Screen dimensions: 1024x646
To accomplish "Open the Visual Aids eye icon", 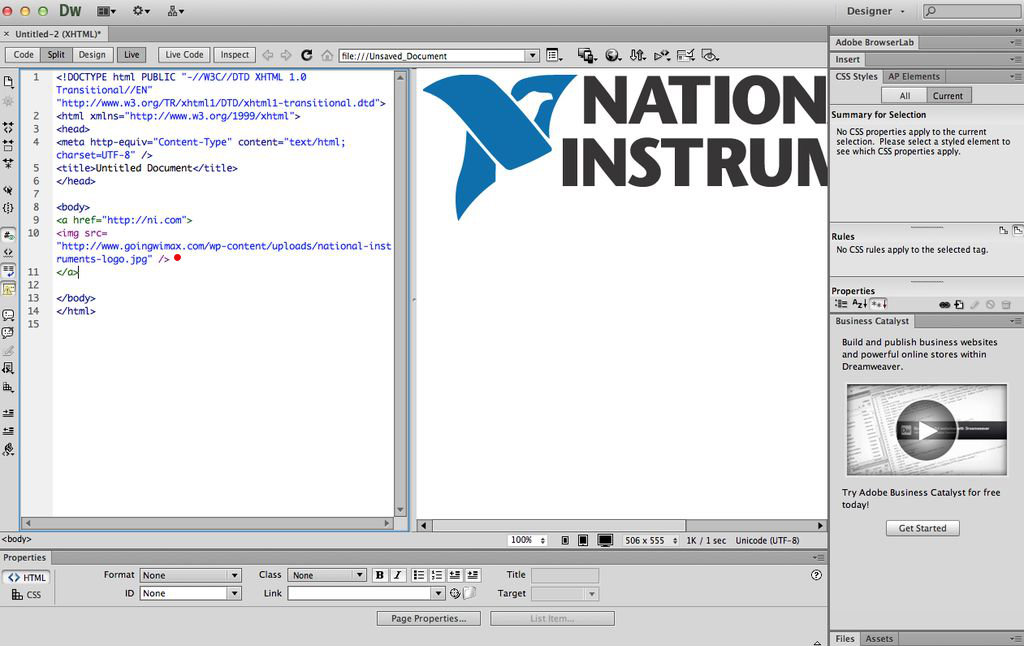I will [710, 56].
